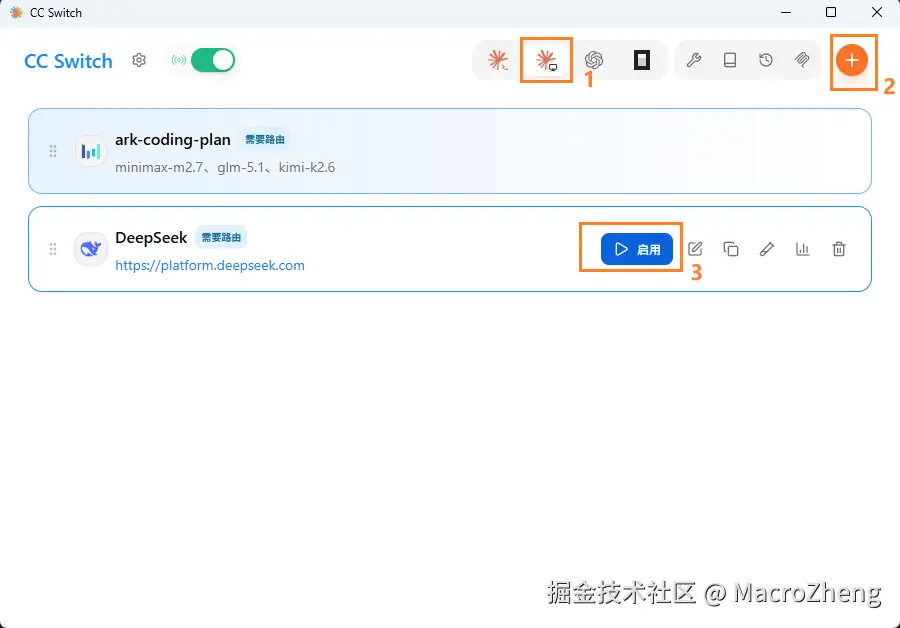
Task: Click the DeepSeek provider name
Action: pos(151,238)
